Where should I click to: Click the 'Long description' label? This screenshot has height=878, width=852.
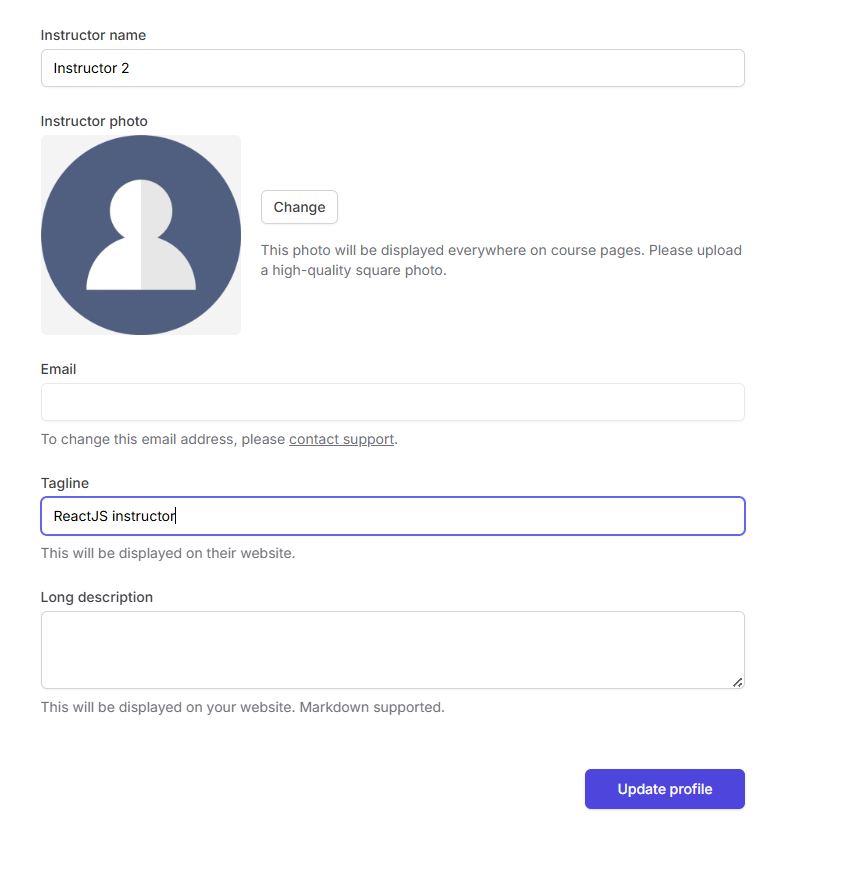(x=97, y=597)
